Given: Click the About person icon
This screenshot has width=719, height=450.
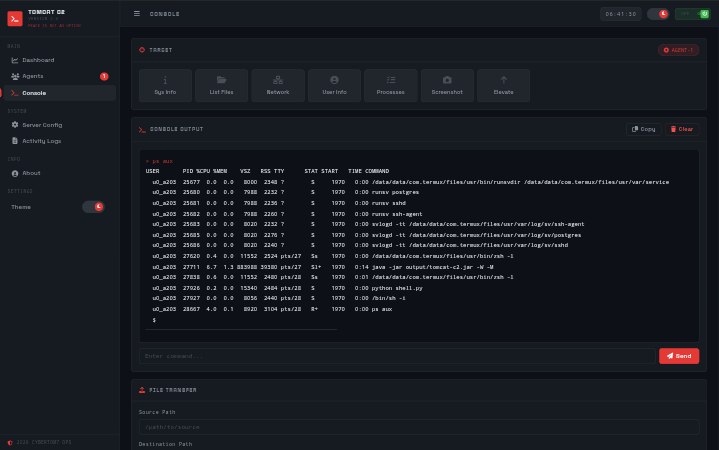Looking at the screenshot, I should (x=15, y=173).
